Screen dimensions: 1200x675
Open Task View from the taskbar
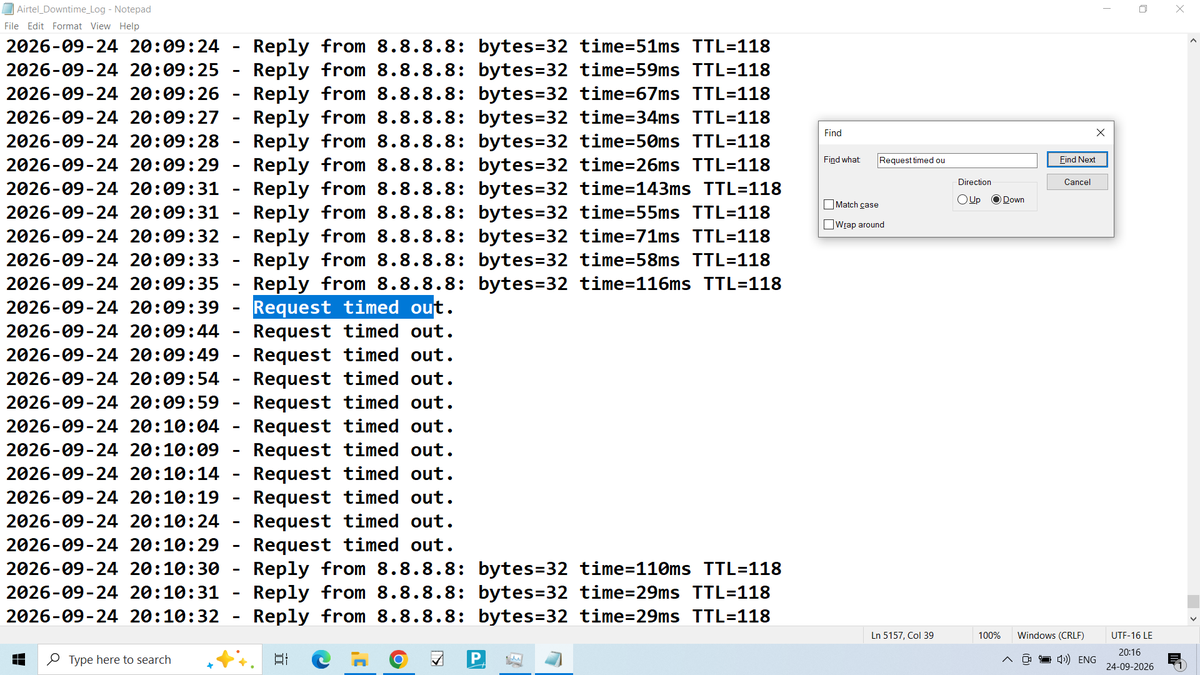[281, 660]
